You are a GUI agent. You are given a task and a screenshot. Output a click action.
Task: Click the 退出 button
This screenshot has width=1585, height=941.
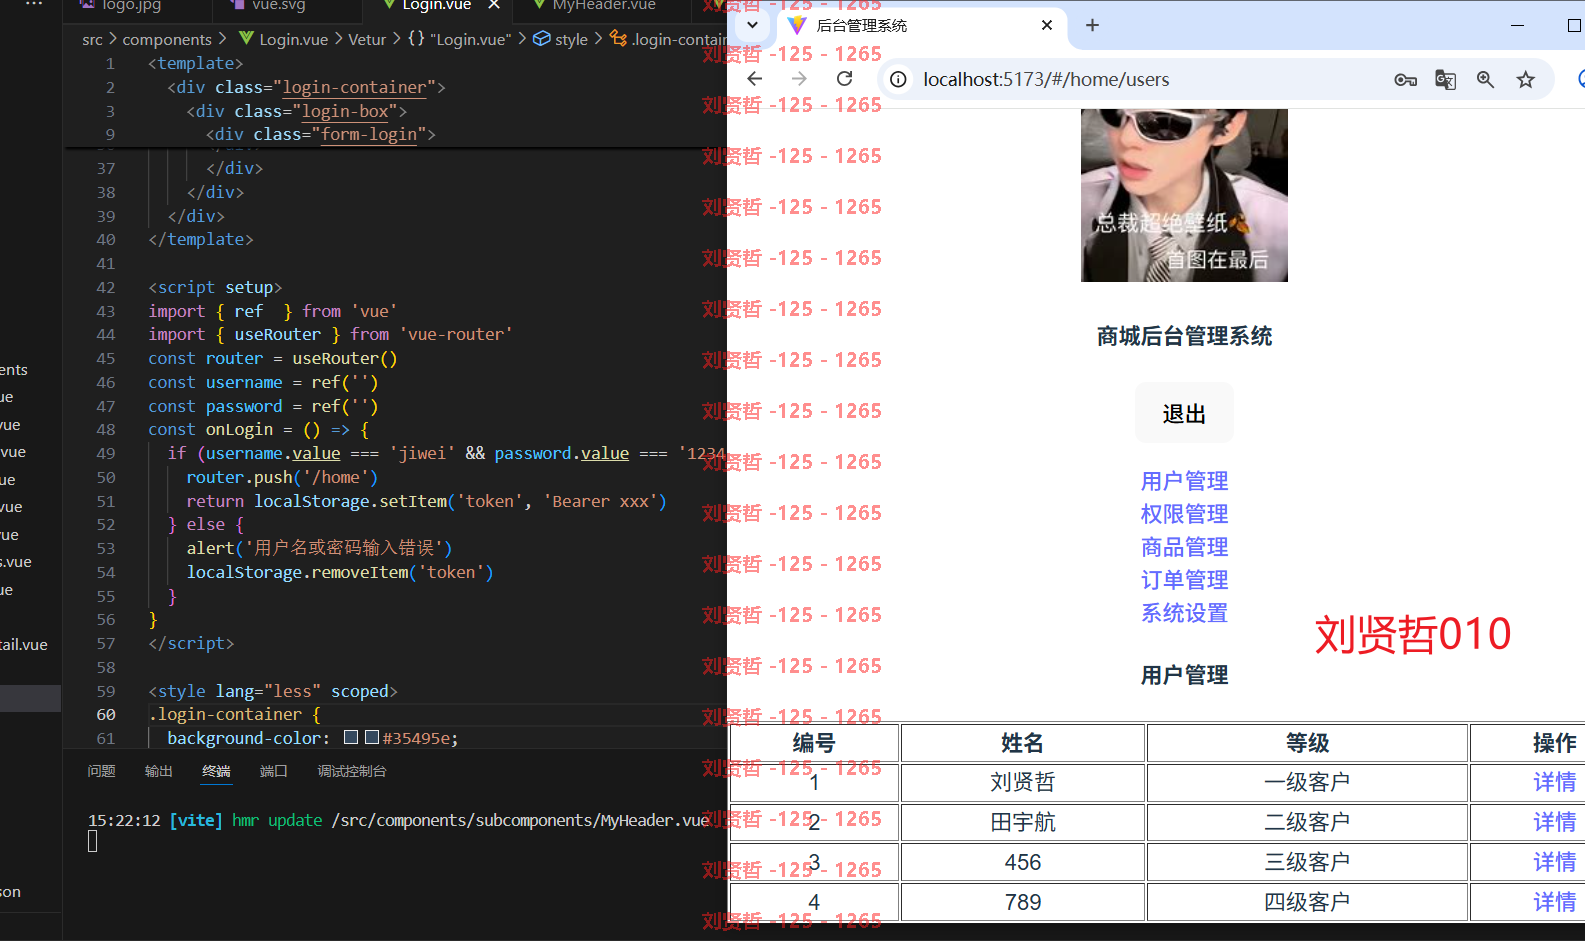(x=1184, y=413)
